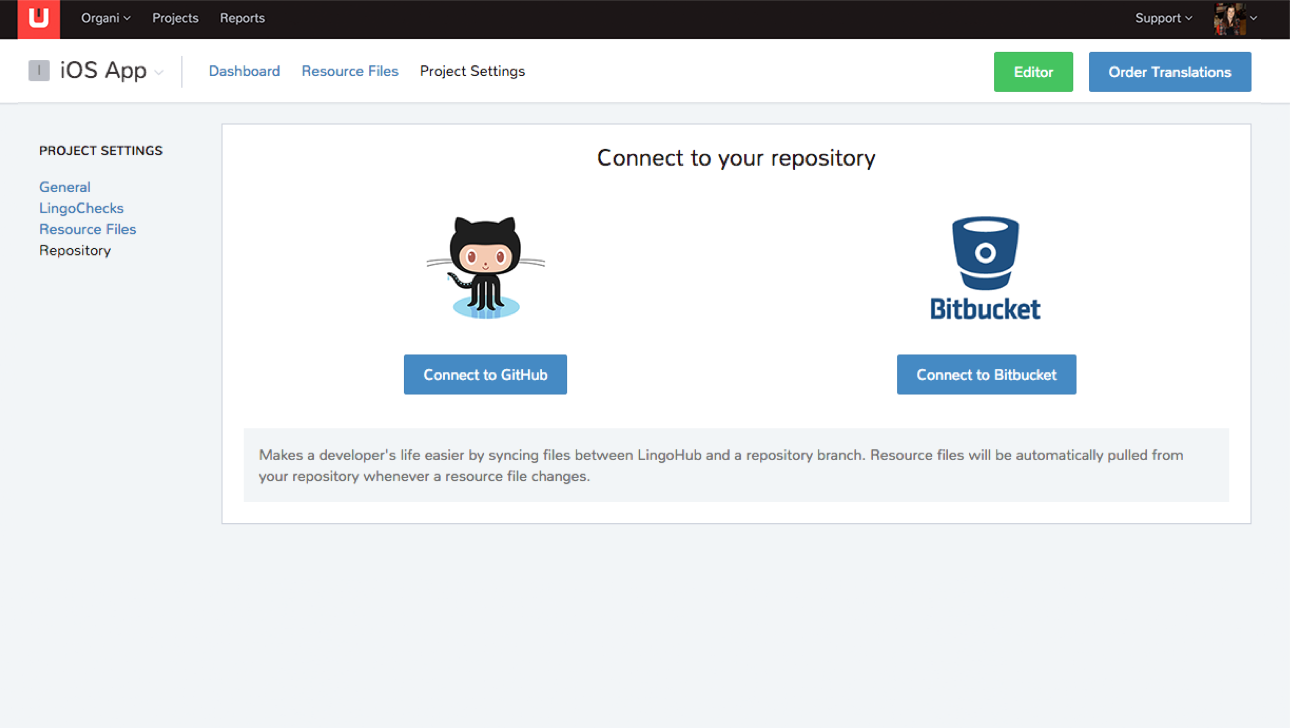Image resolution: width=1290 pixels, height=728 pixels.
Task: Click the Order Translations button
Action: pyautogui.click(x=1170, y=72)
